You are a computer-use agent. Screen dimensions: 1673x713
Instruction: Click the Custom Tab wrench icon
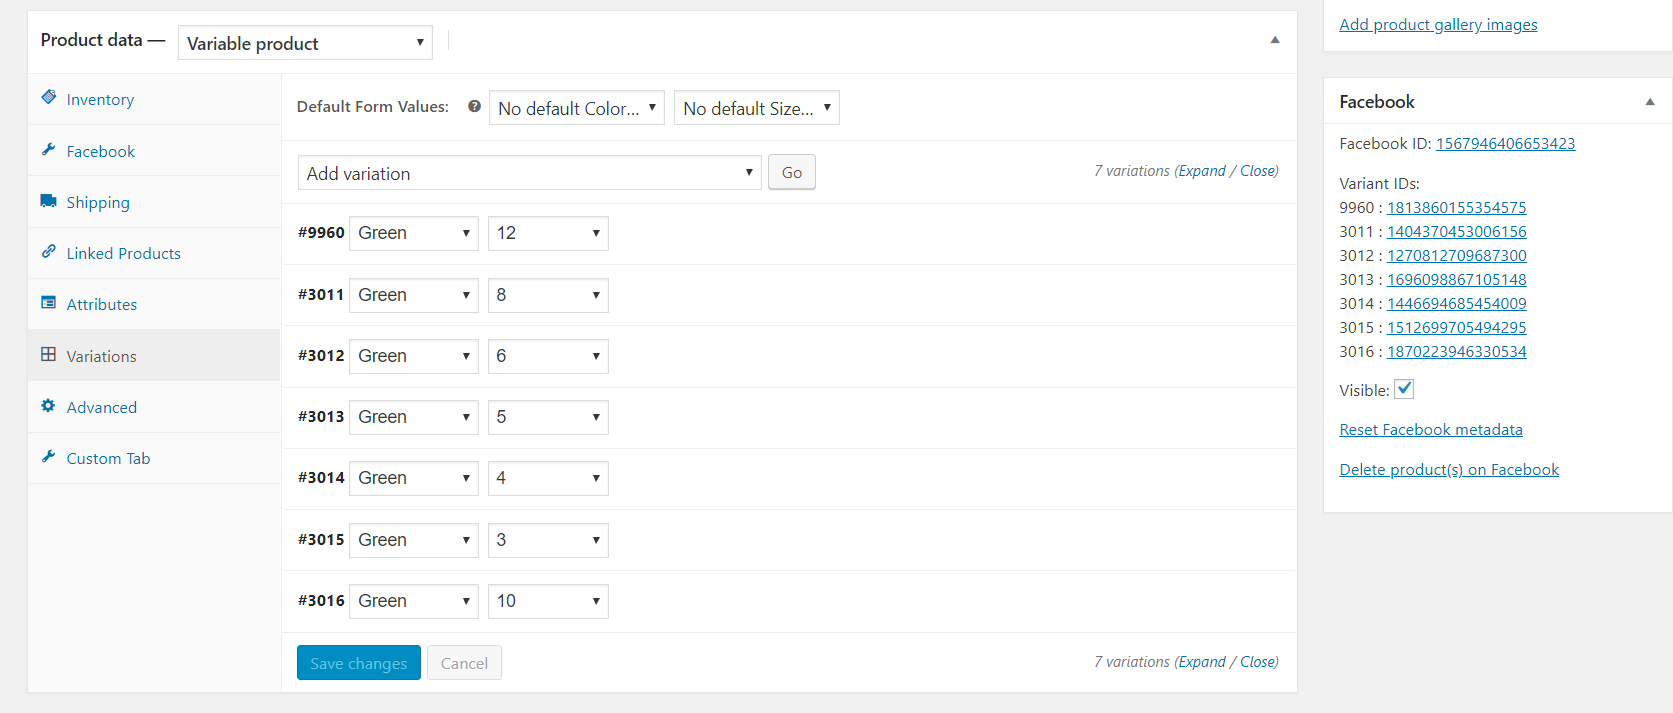pyautogui.click(x=48, y=456)
